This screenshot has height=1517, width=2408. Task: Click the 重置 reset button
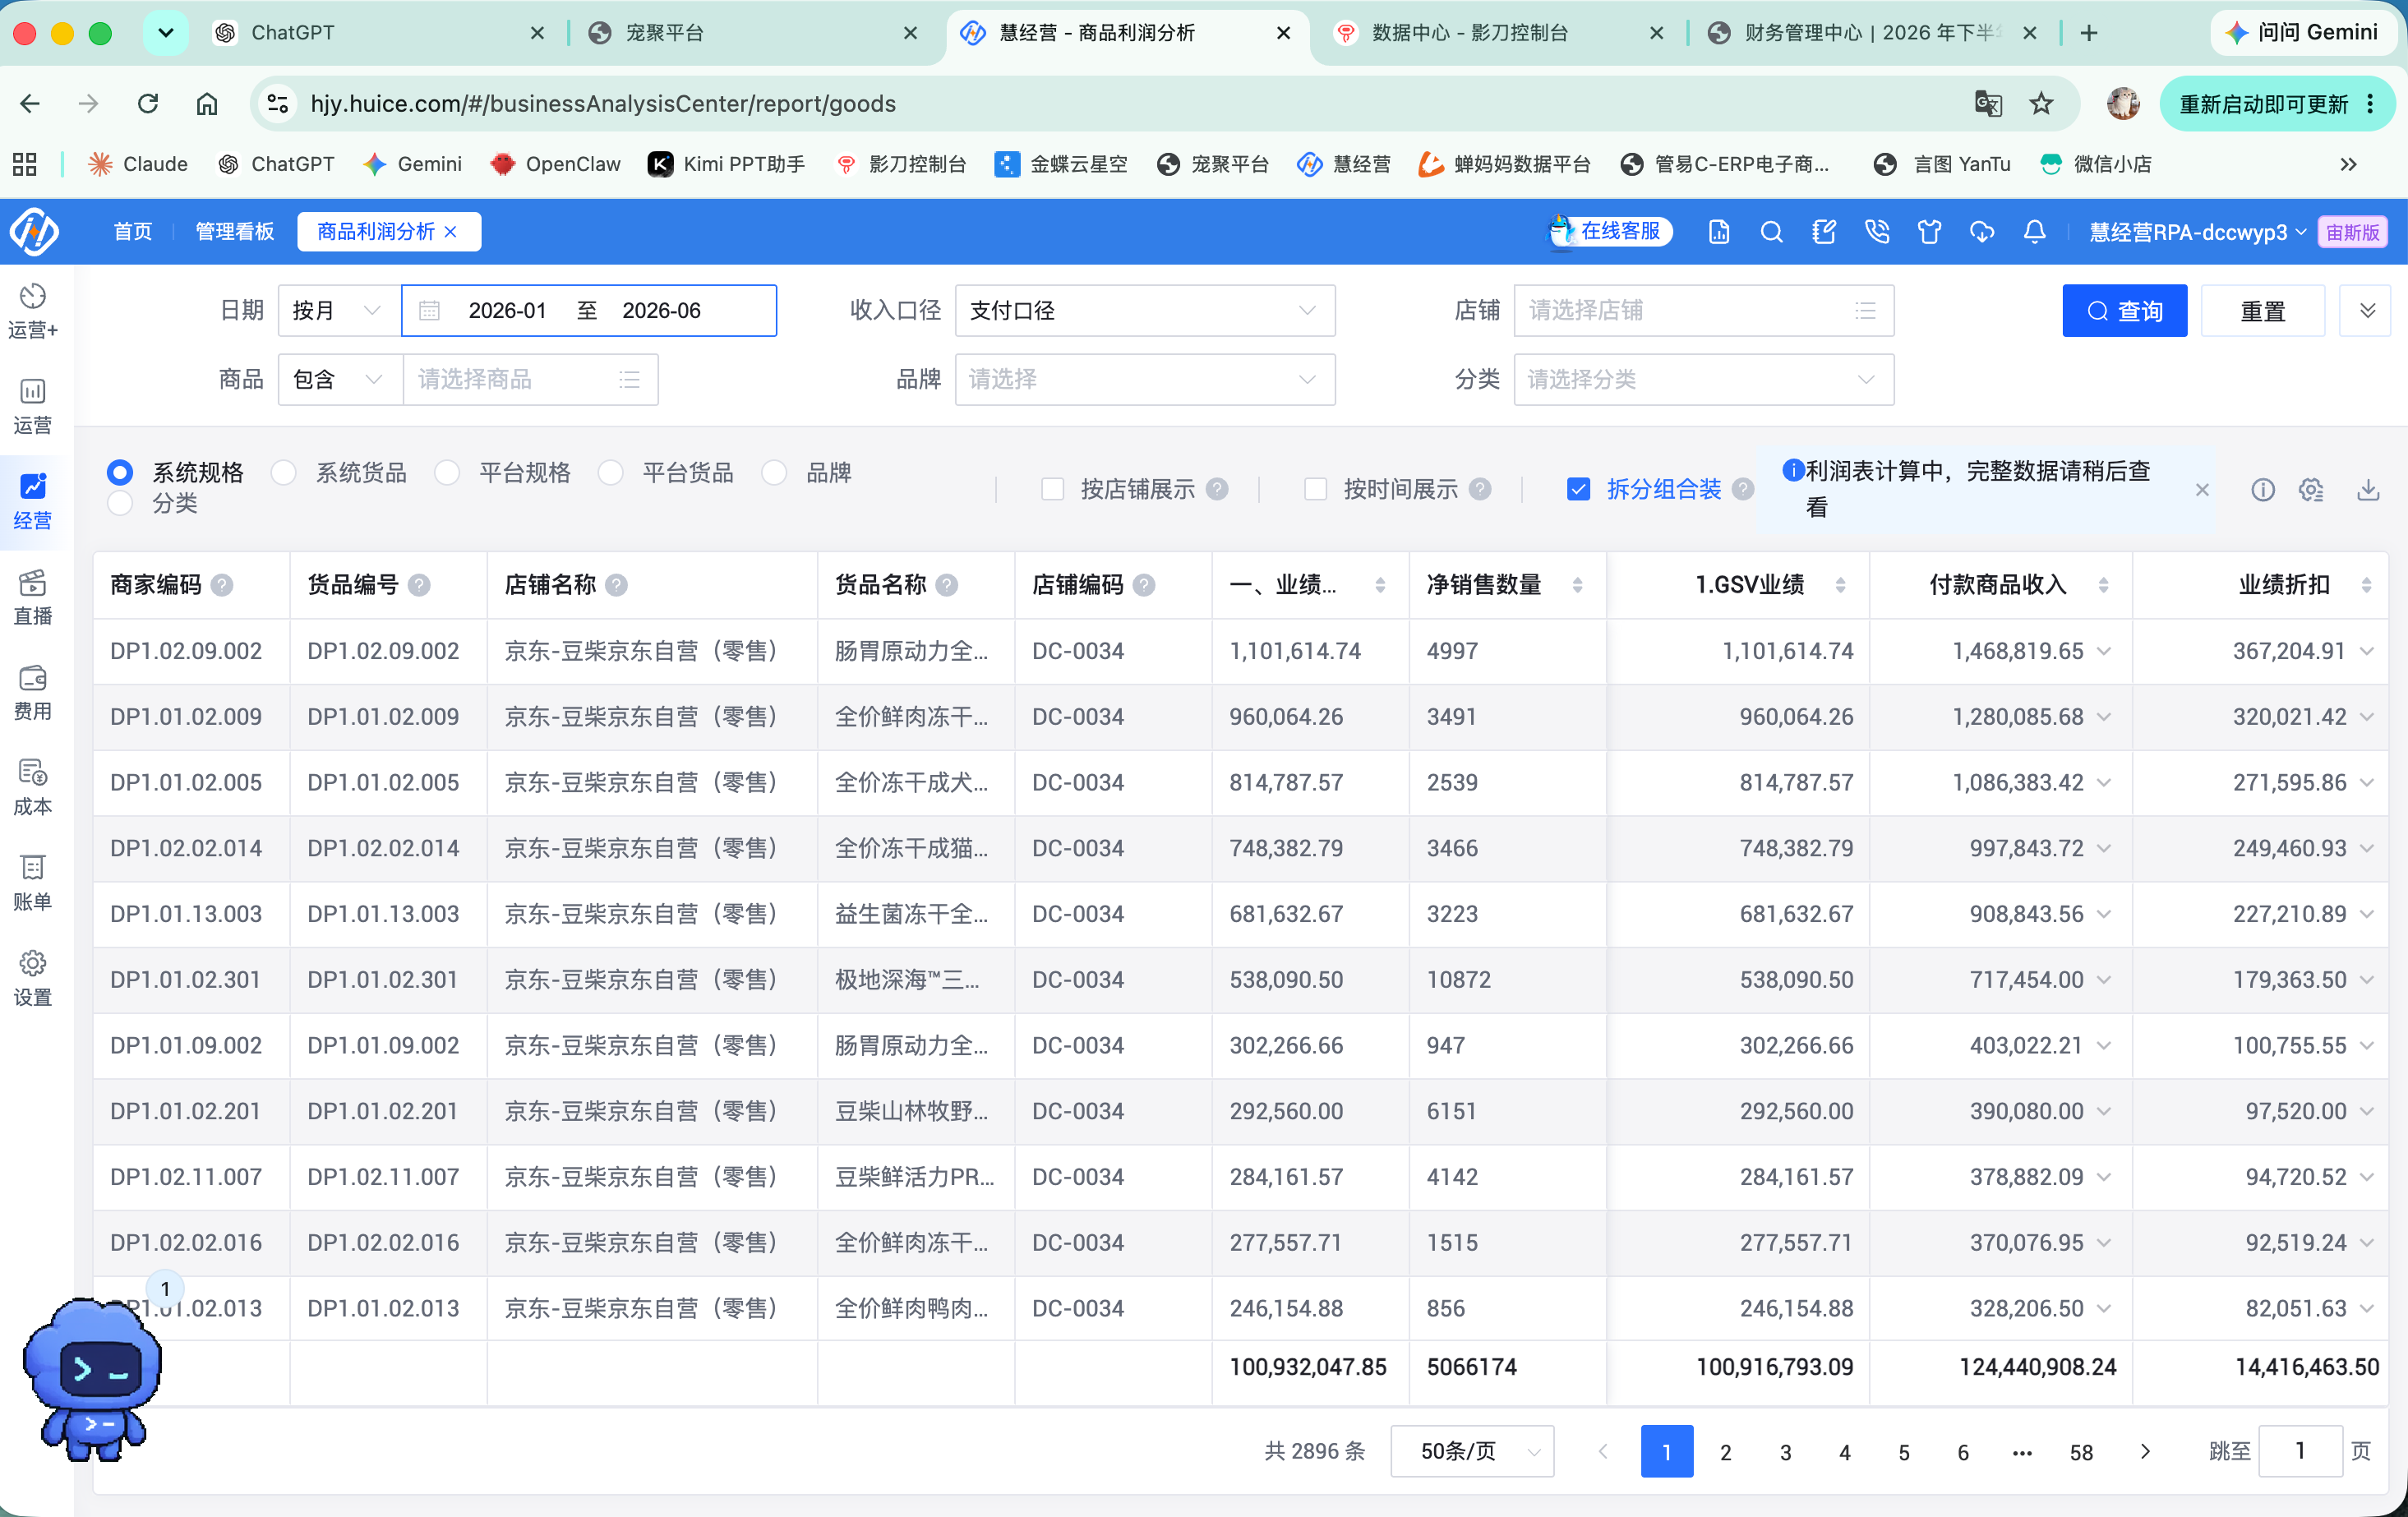click(2262, 310)
